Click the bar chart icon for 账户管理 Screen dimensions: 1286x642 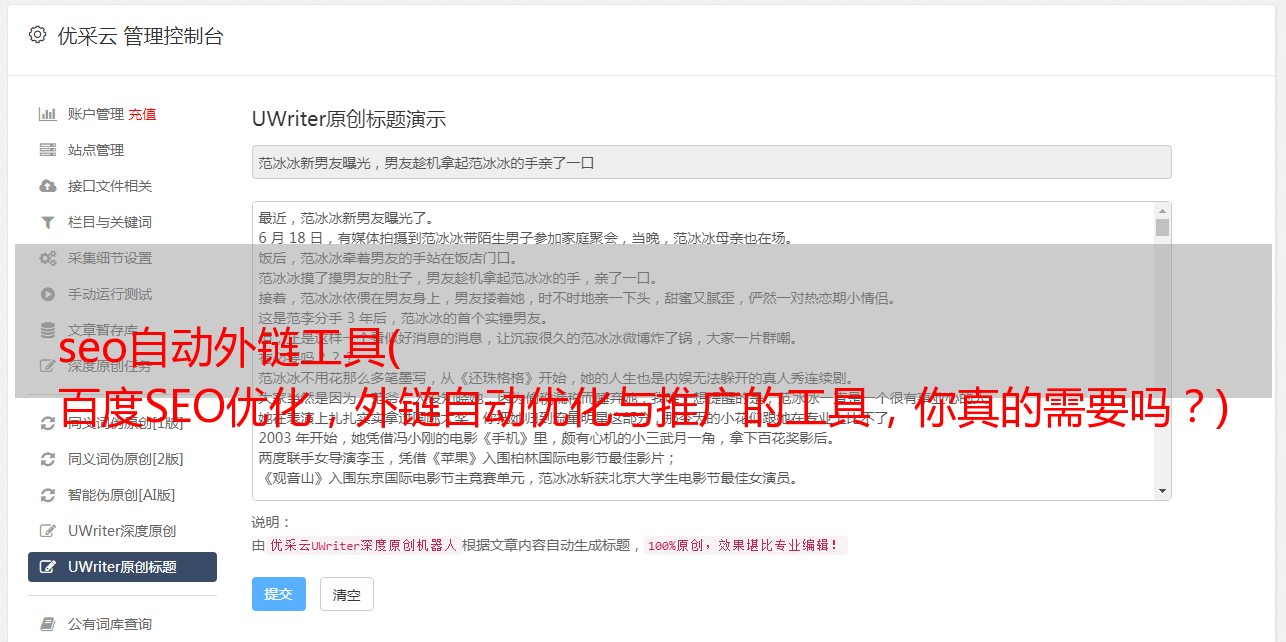[47, 114]
